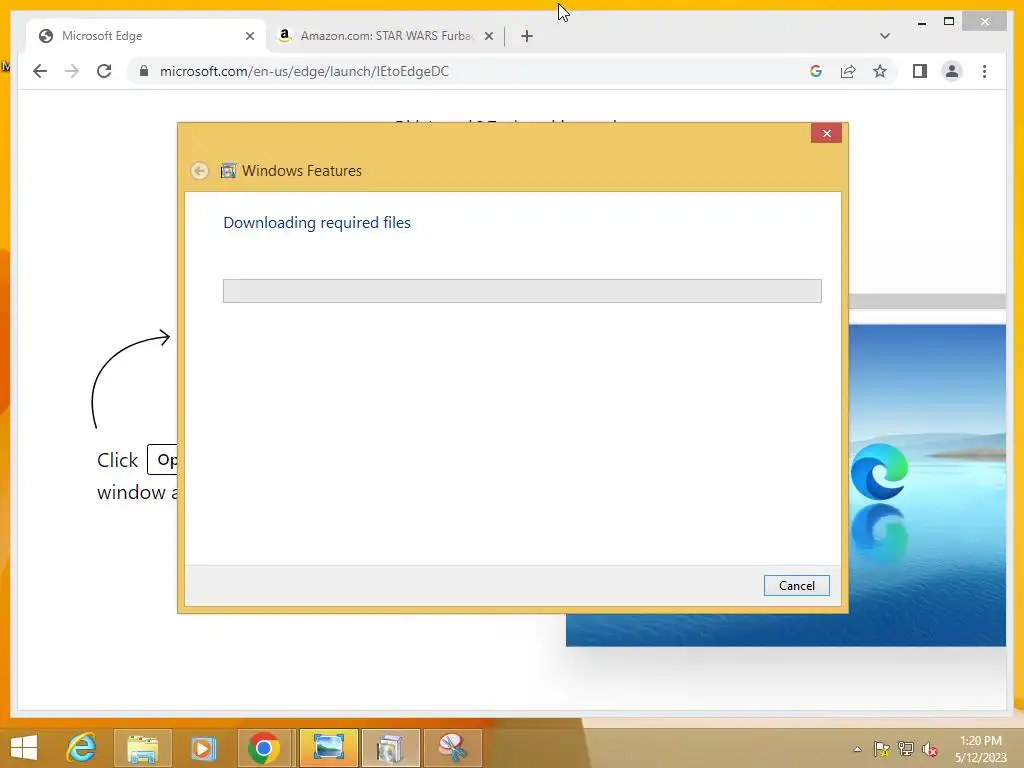The width and height of the screenshot is (1024, 768).
Task: Switch to the Amazon.com STAR WARS tab
Action: coord(385,36)
